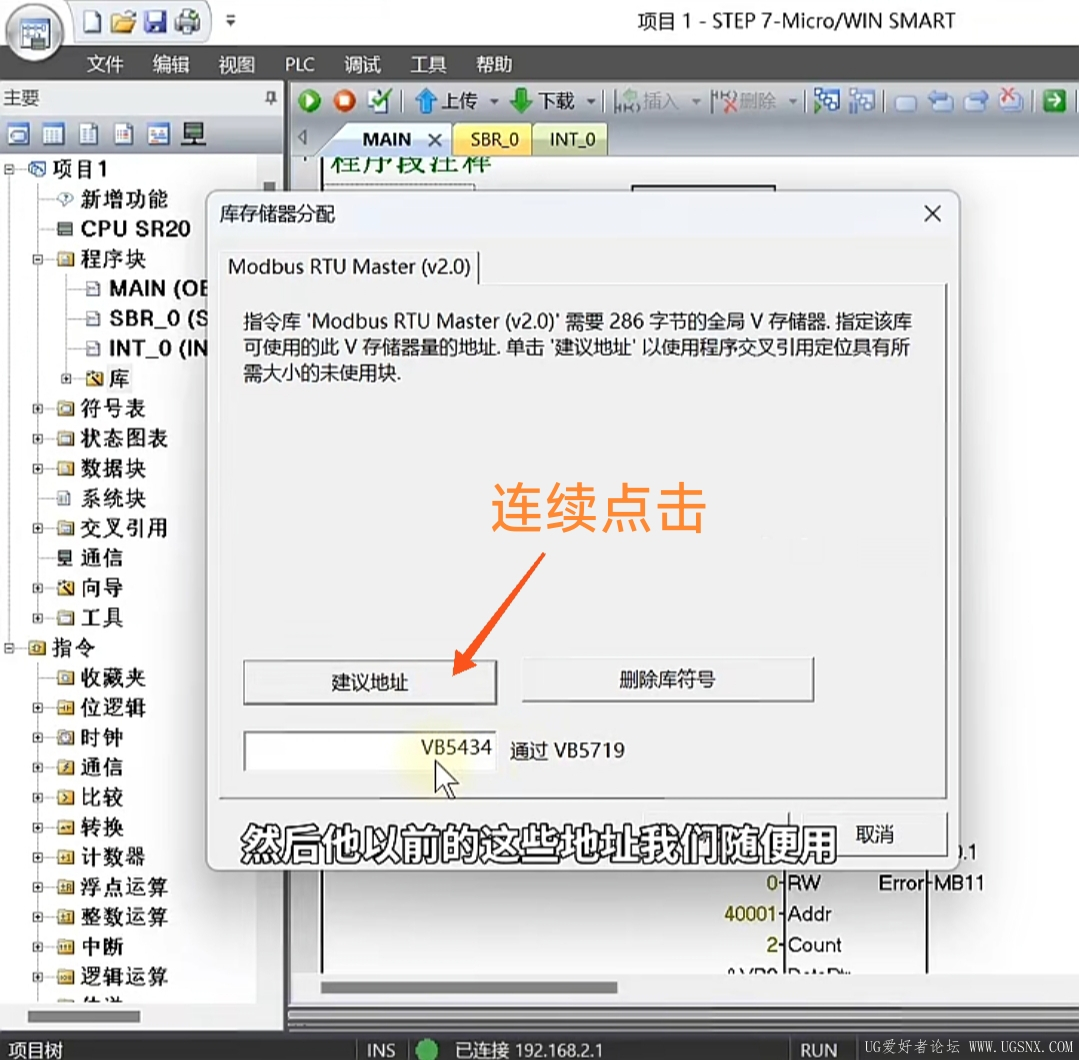Click the green arrow icon at toolbar end
Viewport: 1079px width, 1060px height.
click(1054, 101)
